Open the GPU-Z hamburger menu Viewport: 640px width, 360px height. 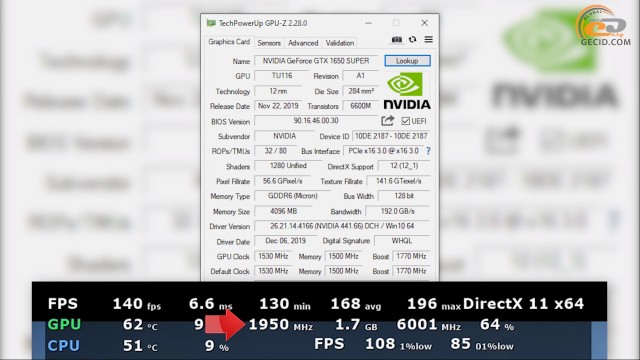click(x=429, y=40)
